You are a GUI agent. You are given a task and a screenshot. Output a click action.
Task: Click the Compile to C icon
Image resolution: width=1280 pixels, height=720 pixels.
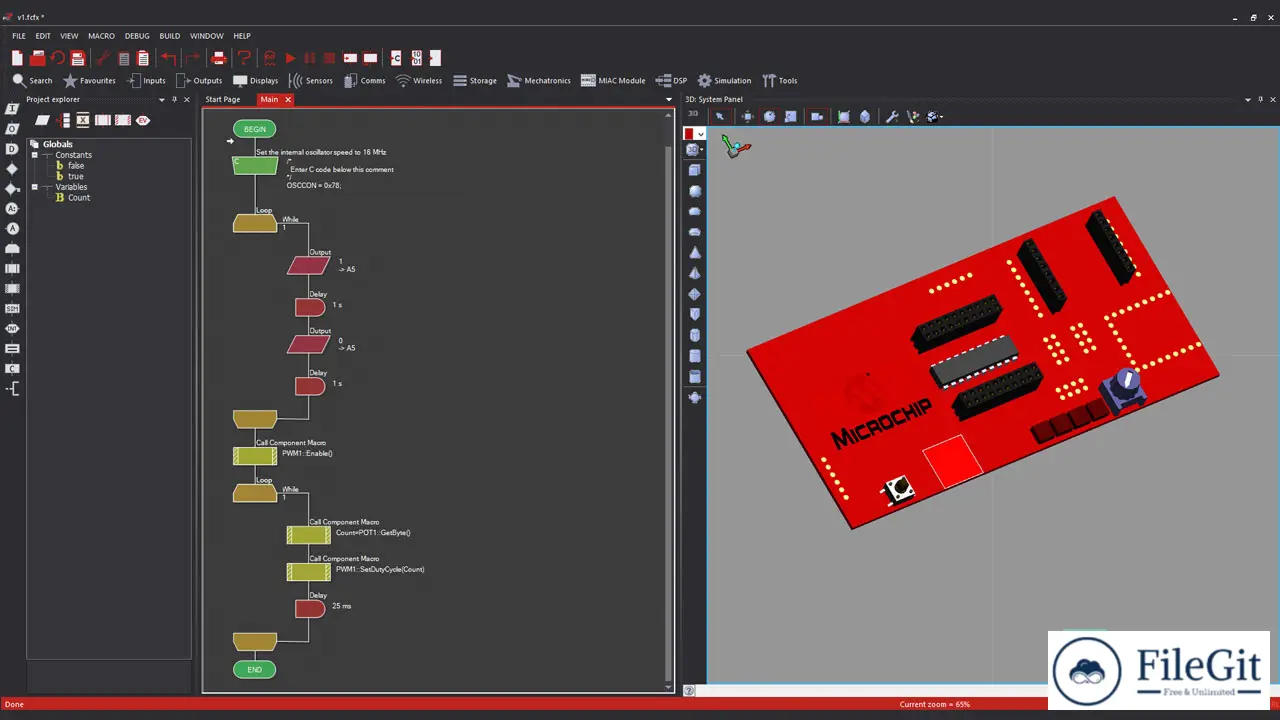(396, 58)
